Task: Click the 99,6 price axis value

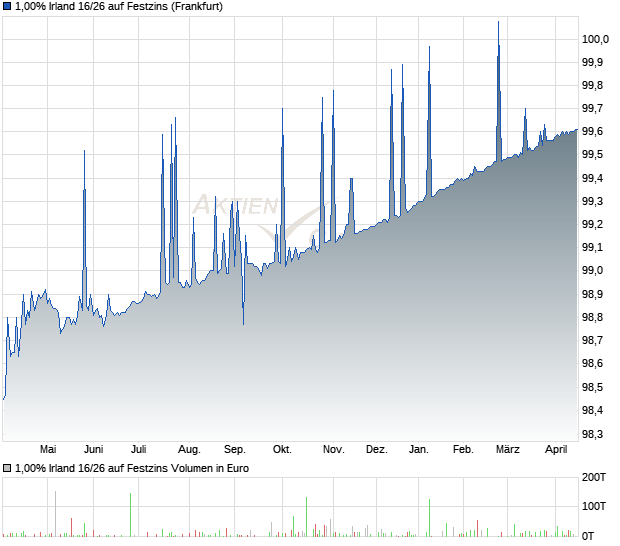Action: [x=593, y=132]
